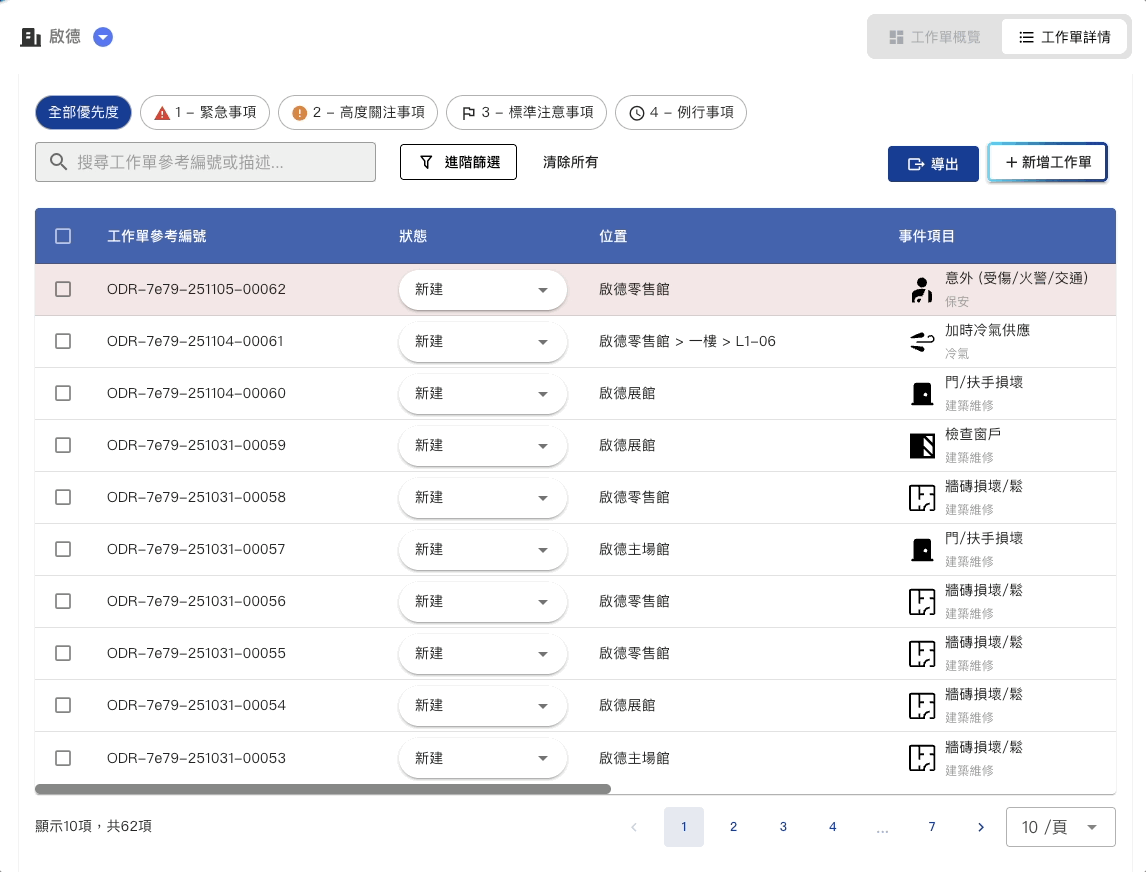Image resolution: width=1146 pixels, height=872 pixels.
Task: Click the window inspection icon on row 00059
Action: point(921,445)
